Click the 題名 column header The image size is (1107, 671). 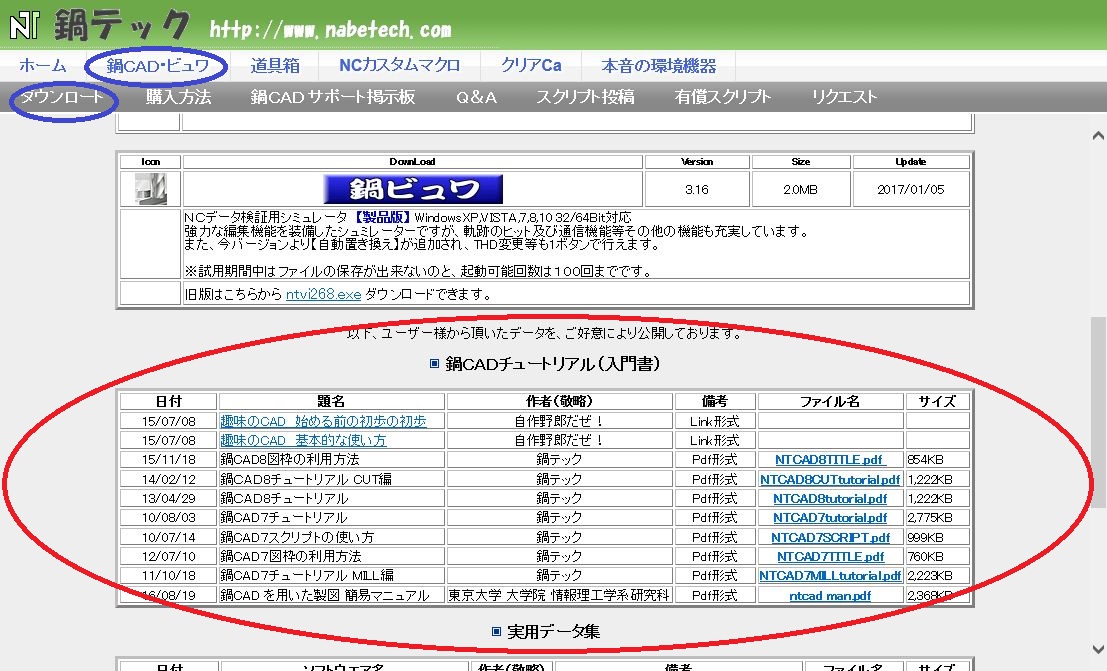click(331, 401)
